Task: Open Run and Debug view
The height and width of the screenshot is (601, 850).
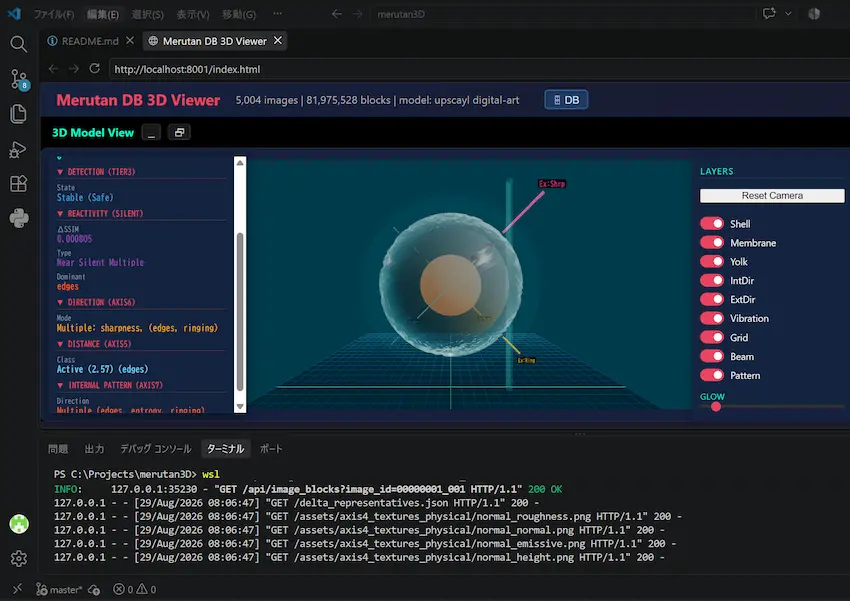Action: [x=18, y=149]
